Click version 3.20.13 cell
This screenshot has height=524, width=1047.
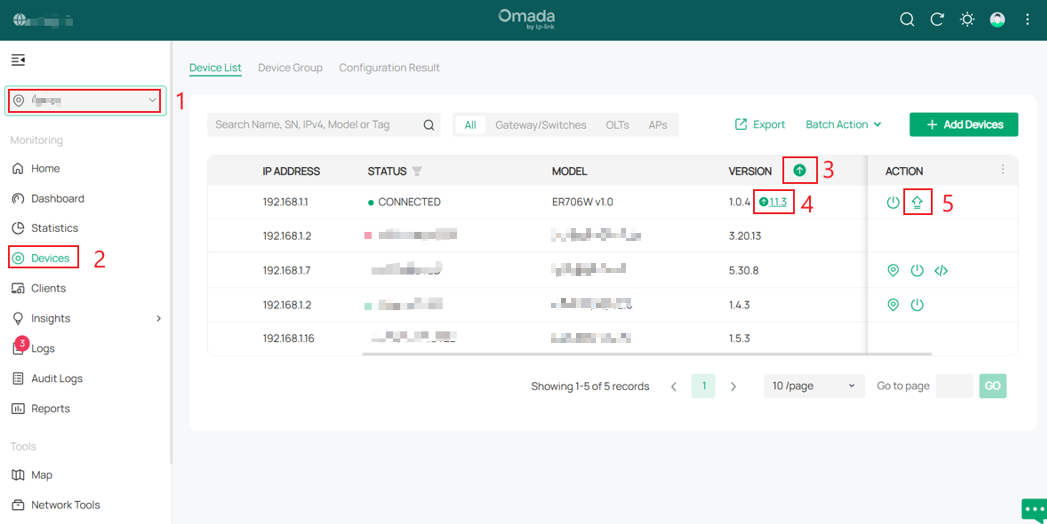click(745, 236)
